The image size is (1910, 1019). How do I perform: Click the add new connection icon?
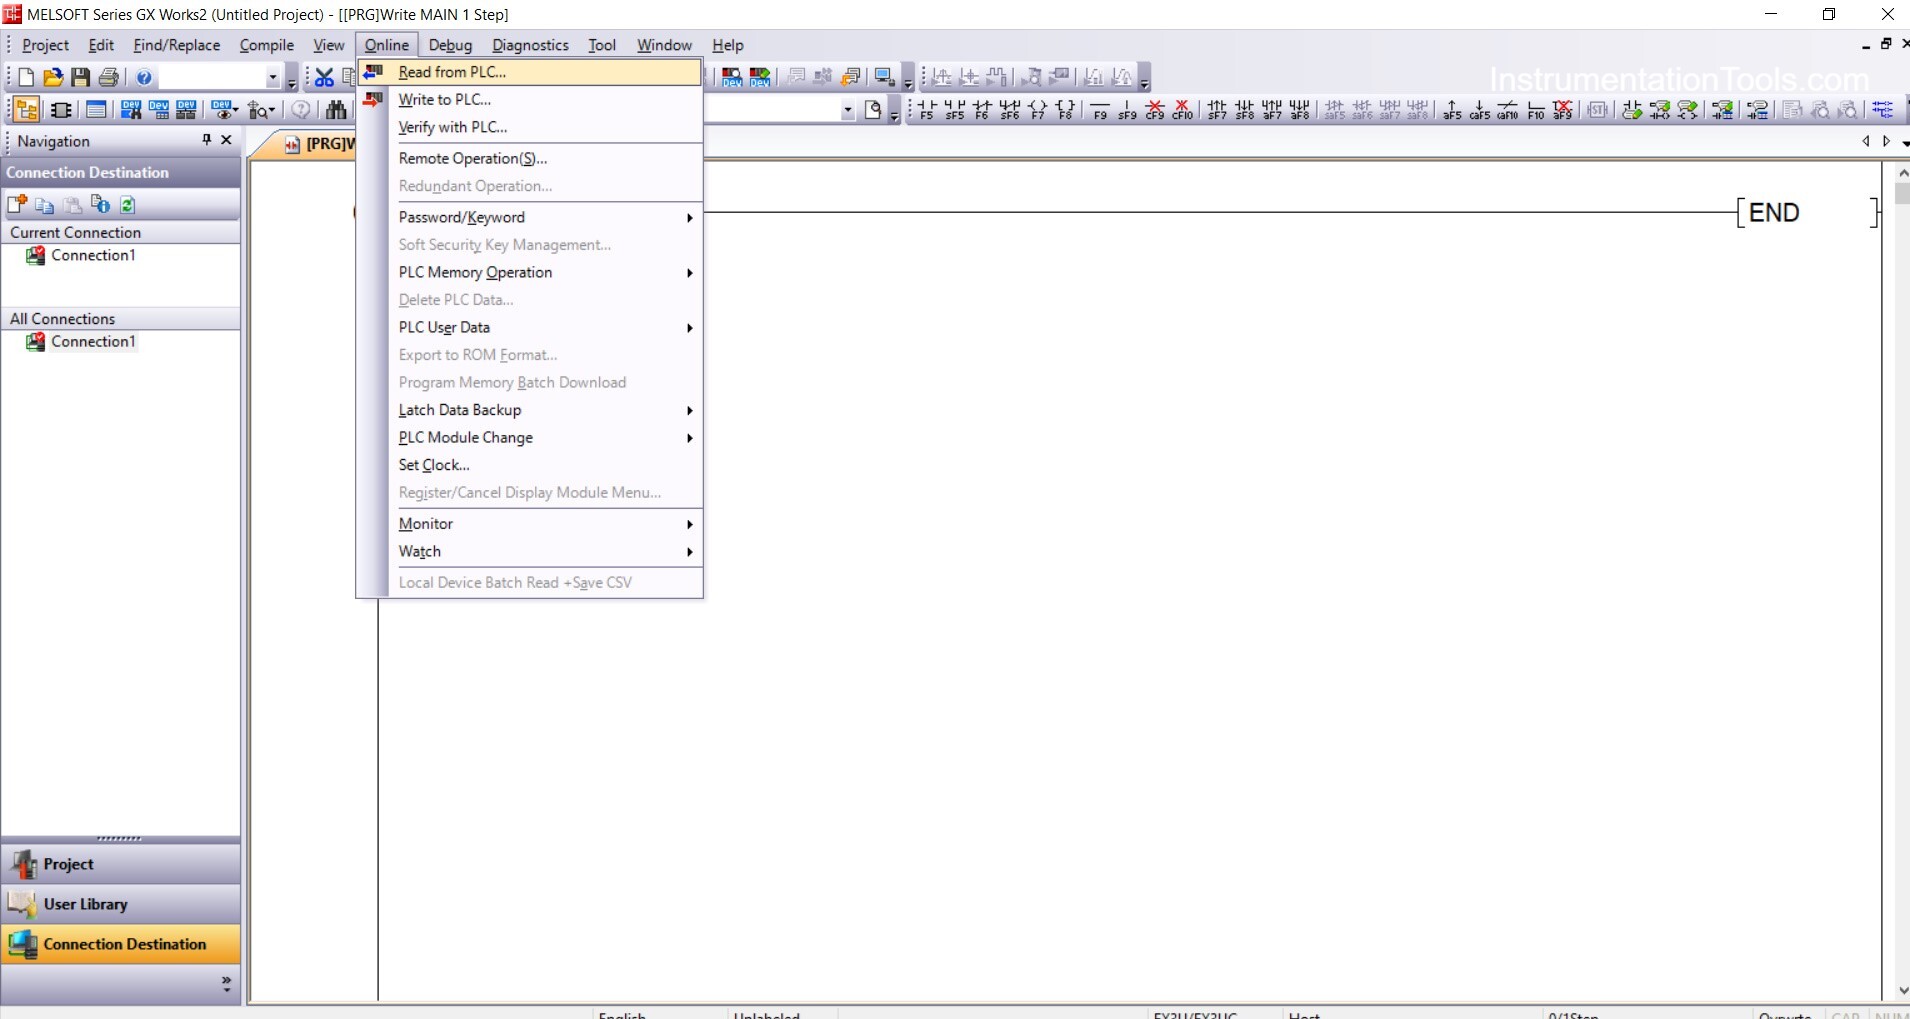pyautogui.click(x=17, y=205)
